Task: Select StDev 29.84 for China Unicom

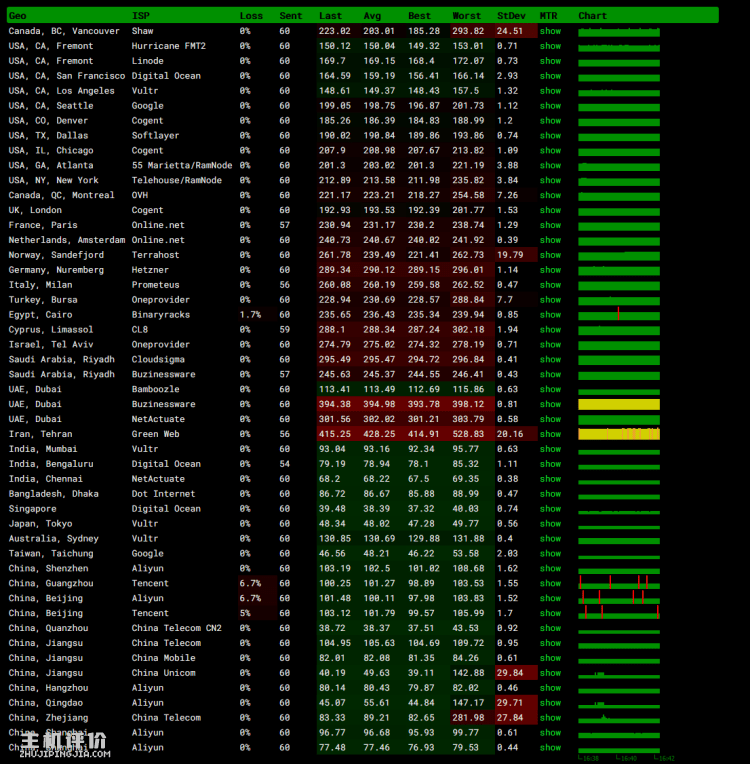Action: 510,673
